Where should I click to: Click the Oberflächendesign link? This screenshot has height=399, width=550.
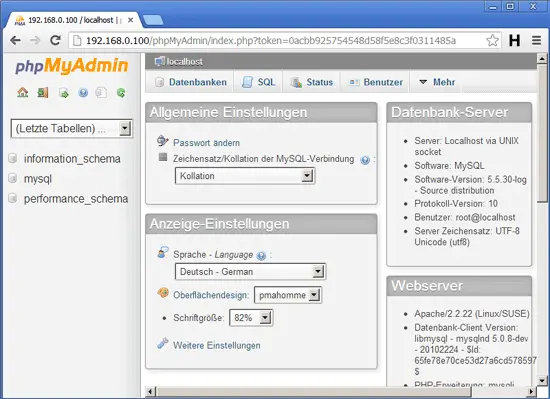click(x=210, y=295)
